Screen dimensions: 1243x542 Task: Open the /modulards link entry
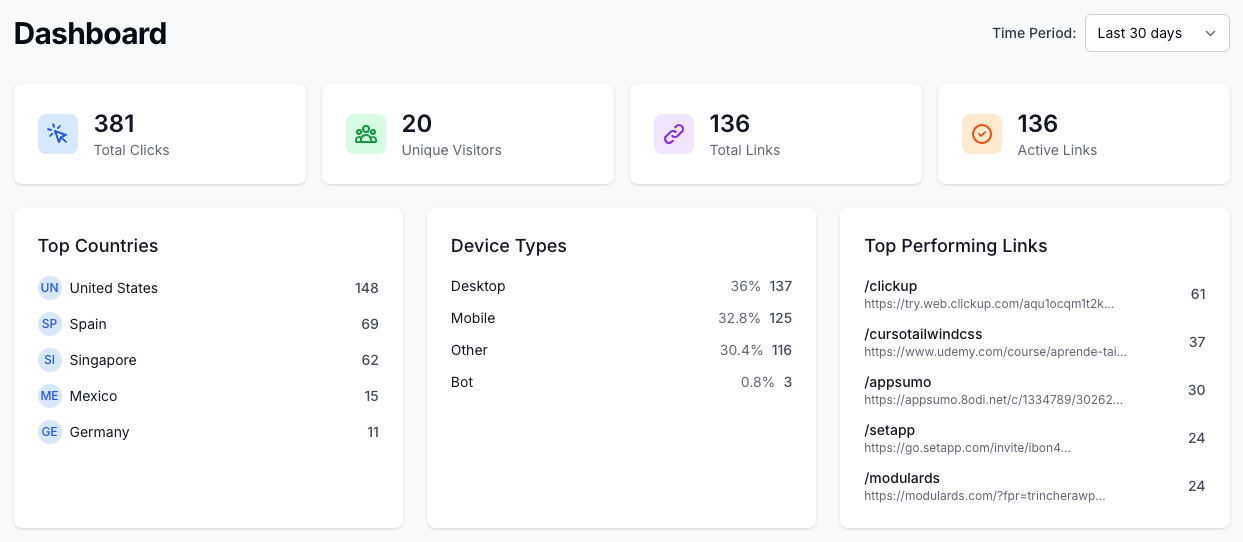(902, 478)
